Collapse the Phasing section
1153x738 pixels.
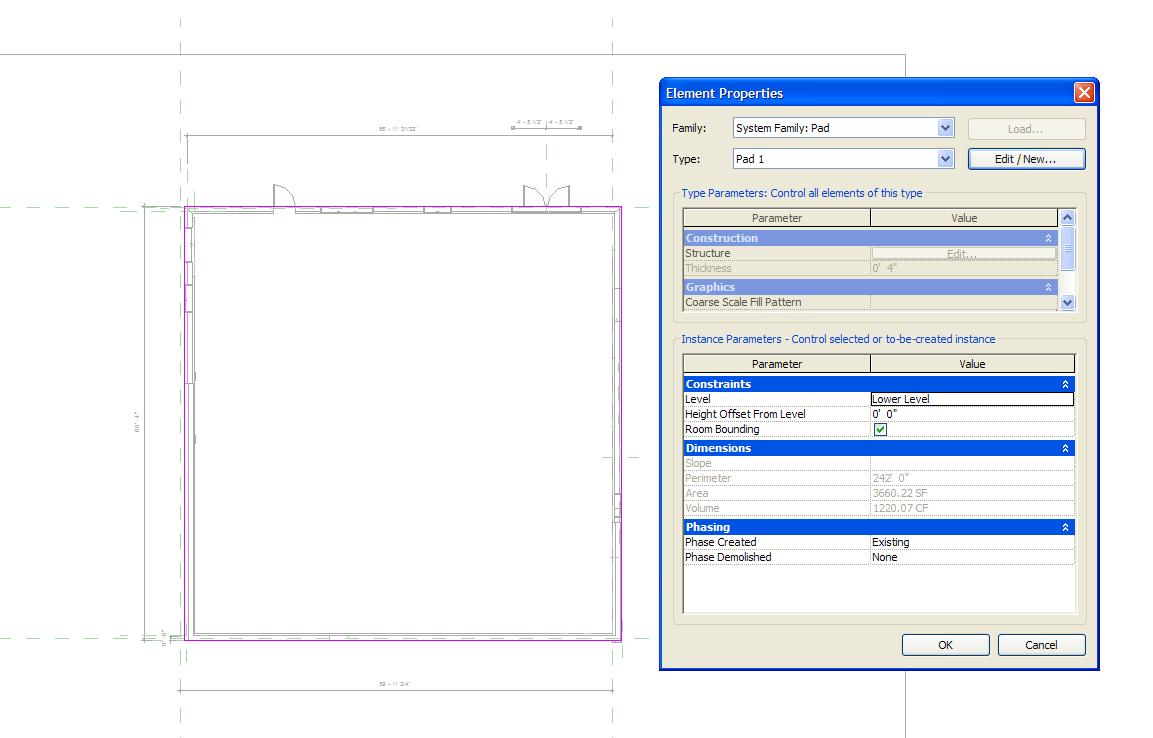[1065, 527]
